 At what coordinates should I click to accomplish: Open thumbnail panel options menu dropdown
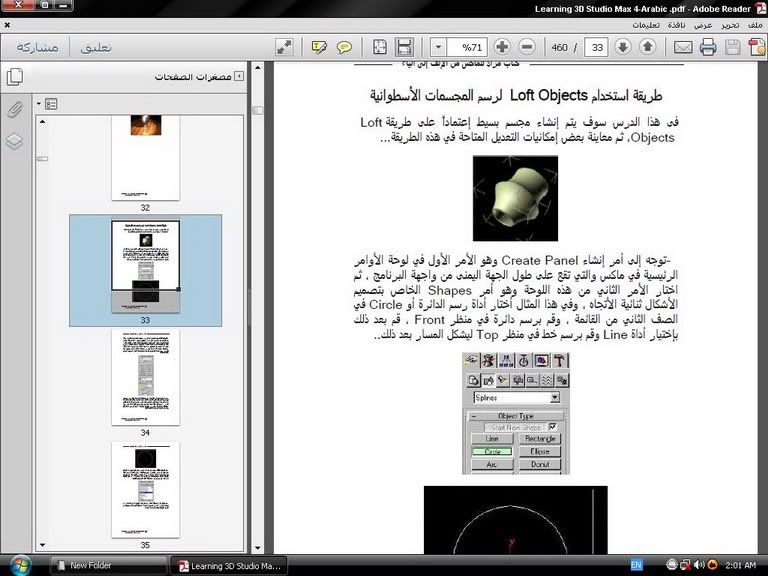(x=48, y=104)
